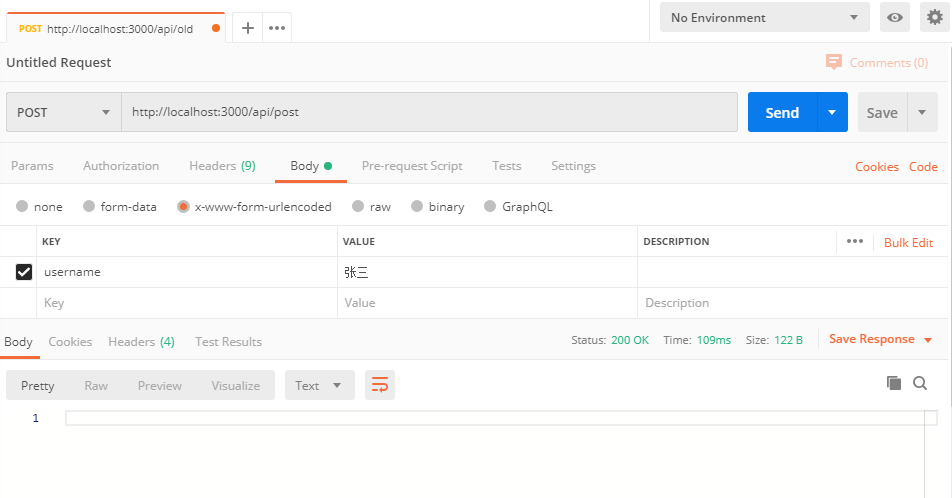Open manage environments gear icon
The image size is (952, 498).
[x=935, y=18]
